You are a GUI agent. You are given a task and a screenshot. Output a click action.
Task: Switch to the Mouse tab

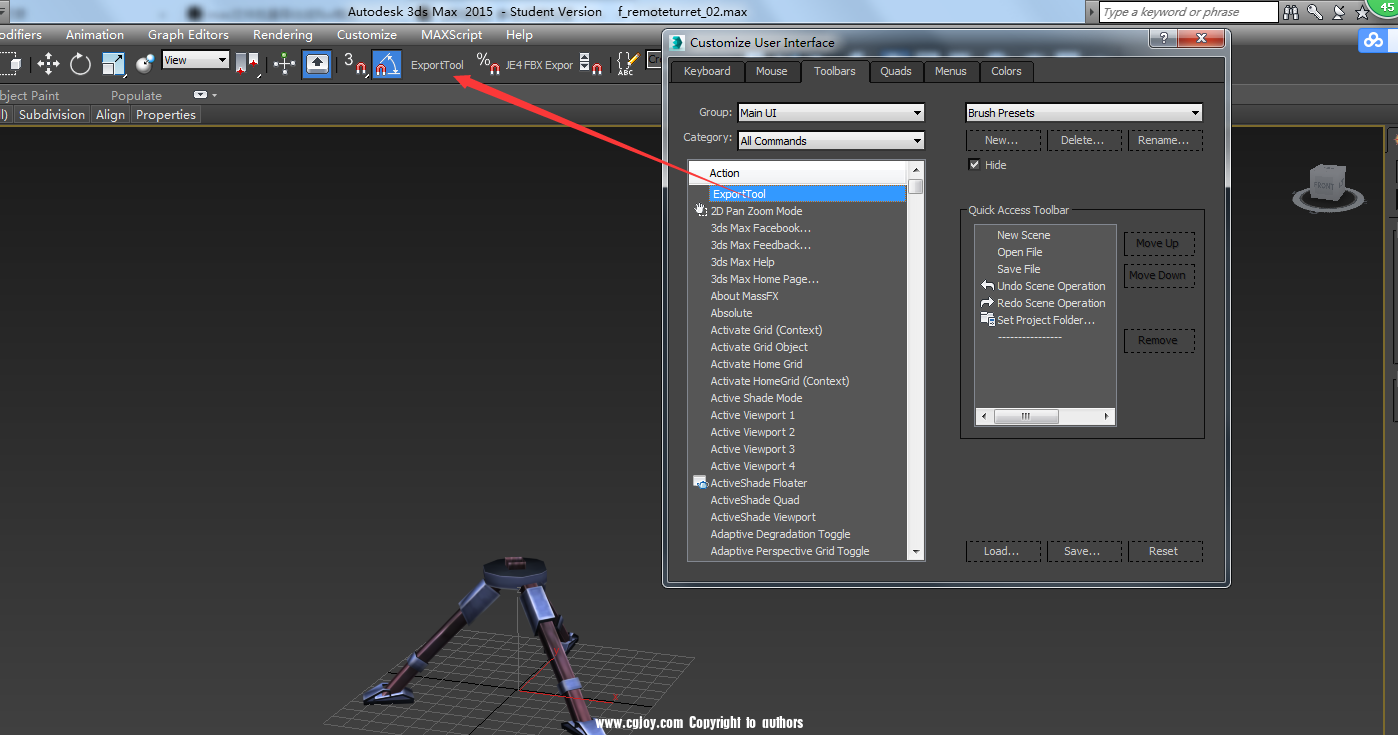pos(771,71)
